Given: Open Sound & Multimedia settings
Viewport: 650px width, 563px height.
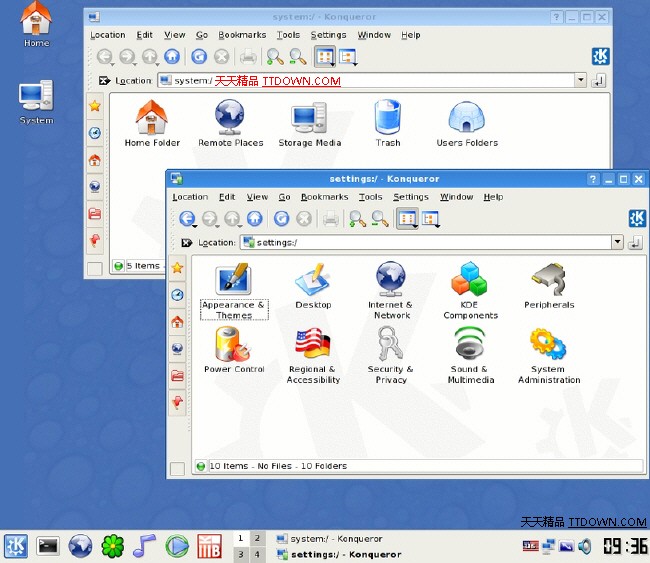Looking at the screenshot, I should 470,355.
